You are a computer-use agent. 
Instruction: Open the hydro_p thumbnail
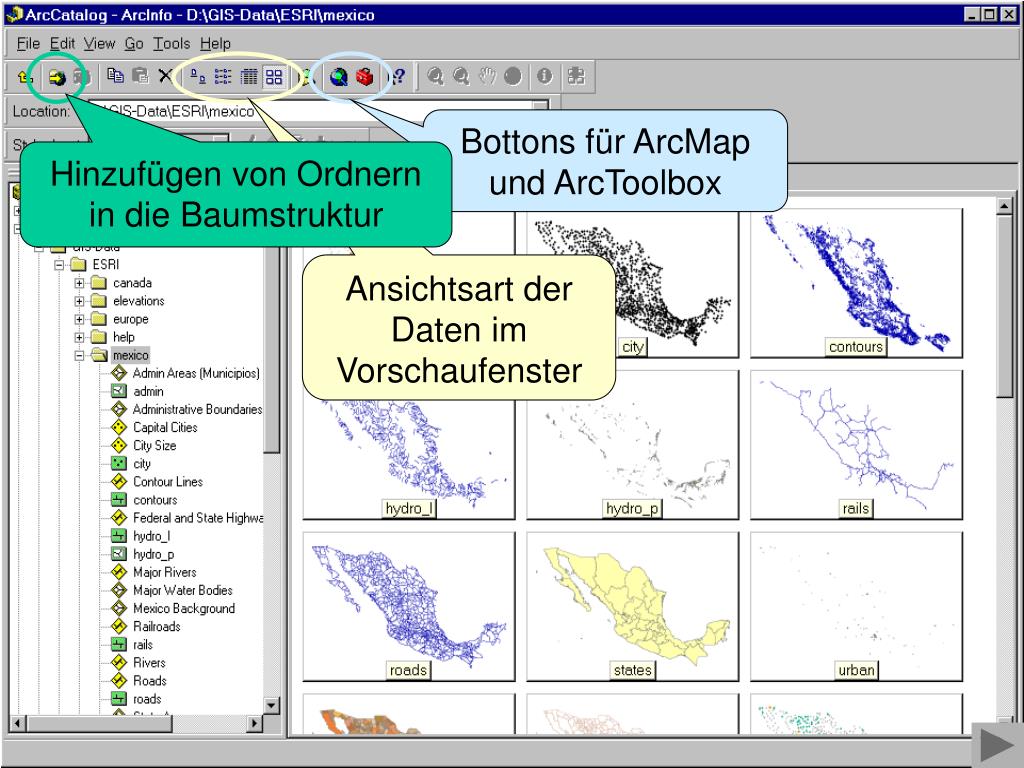(x=633, y=445)
